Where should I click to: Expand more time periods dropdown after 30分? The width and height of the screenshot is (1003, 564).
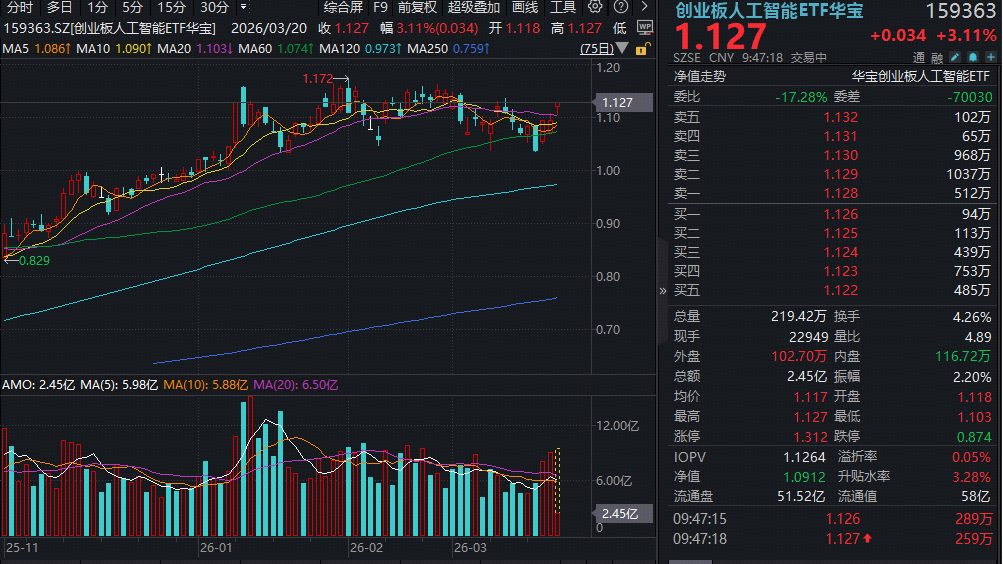243,7
